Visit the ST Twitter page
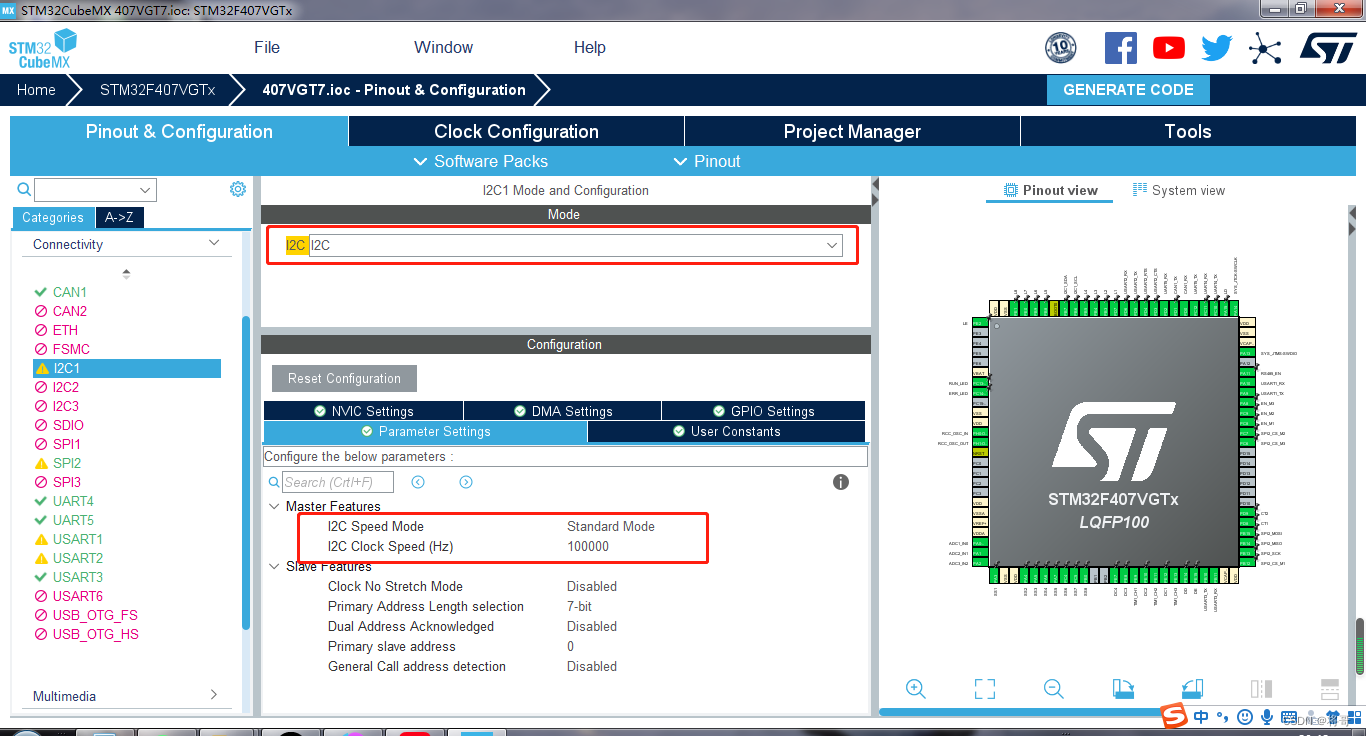Image resolution: width=1366 pixels, height=736 pixels. (x=1216, y=46)
